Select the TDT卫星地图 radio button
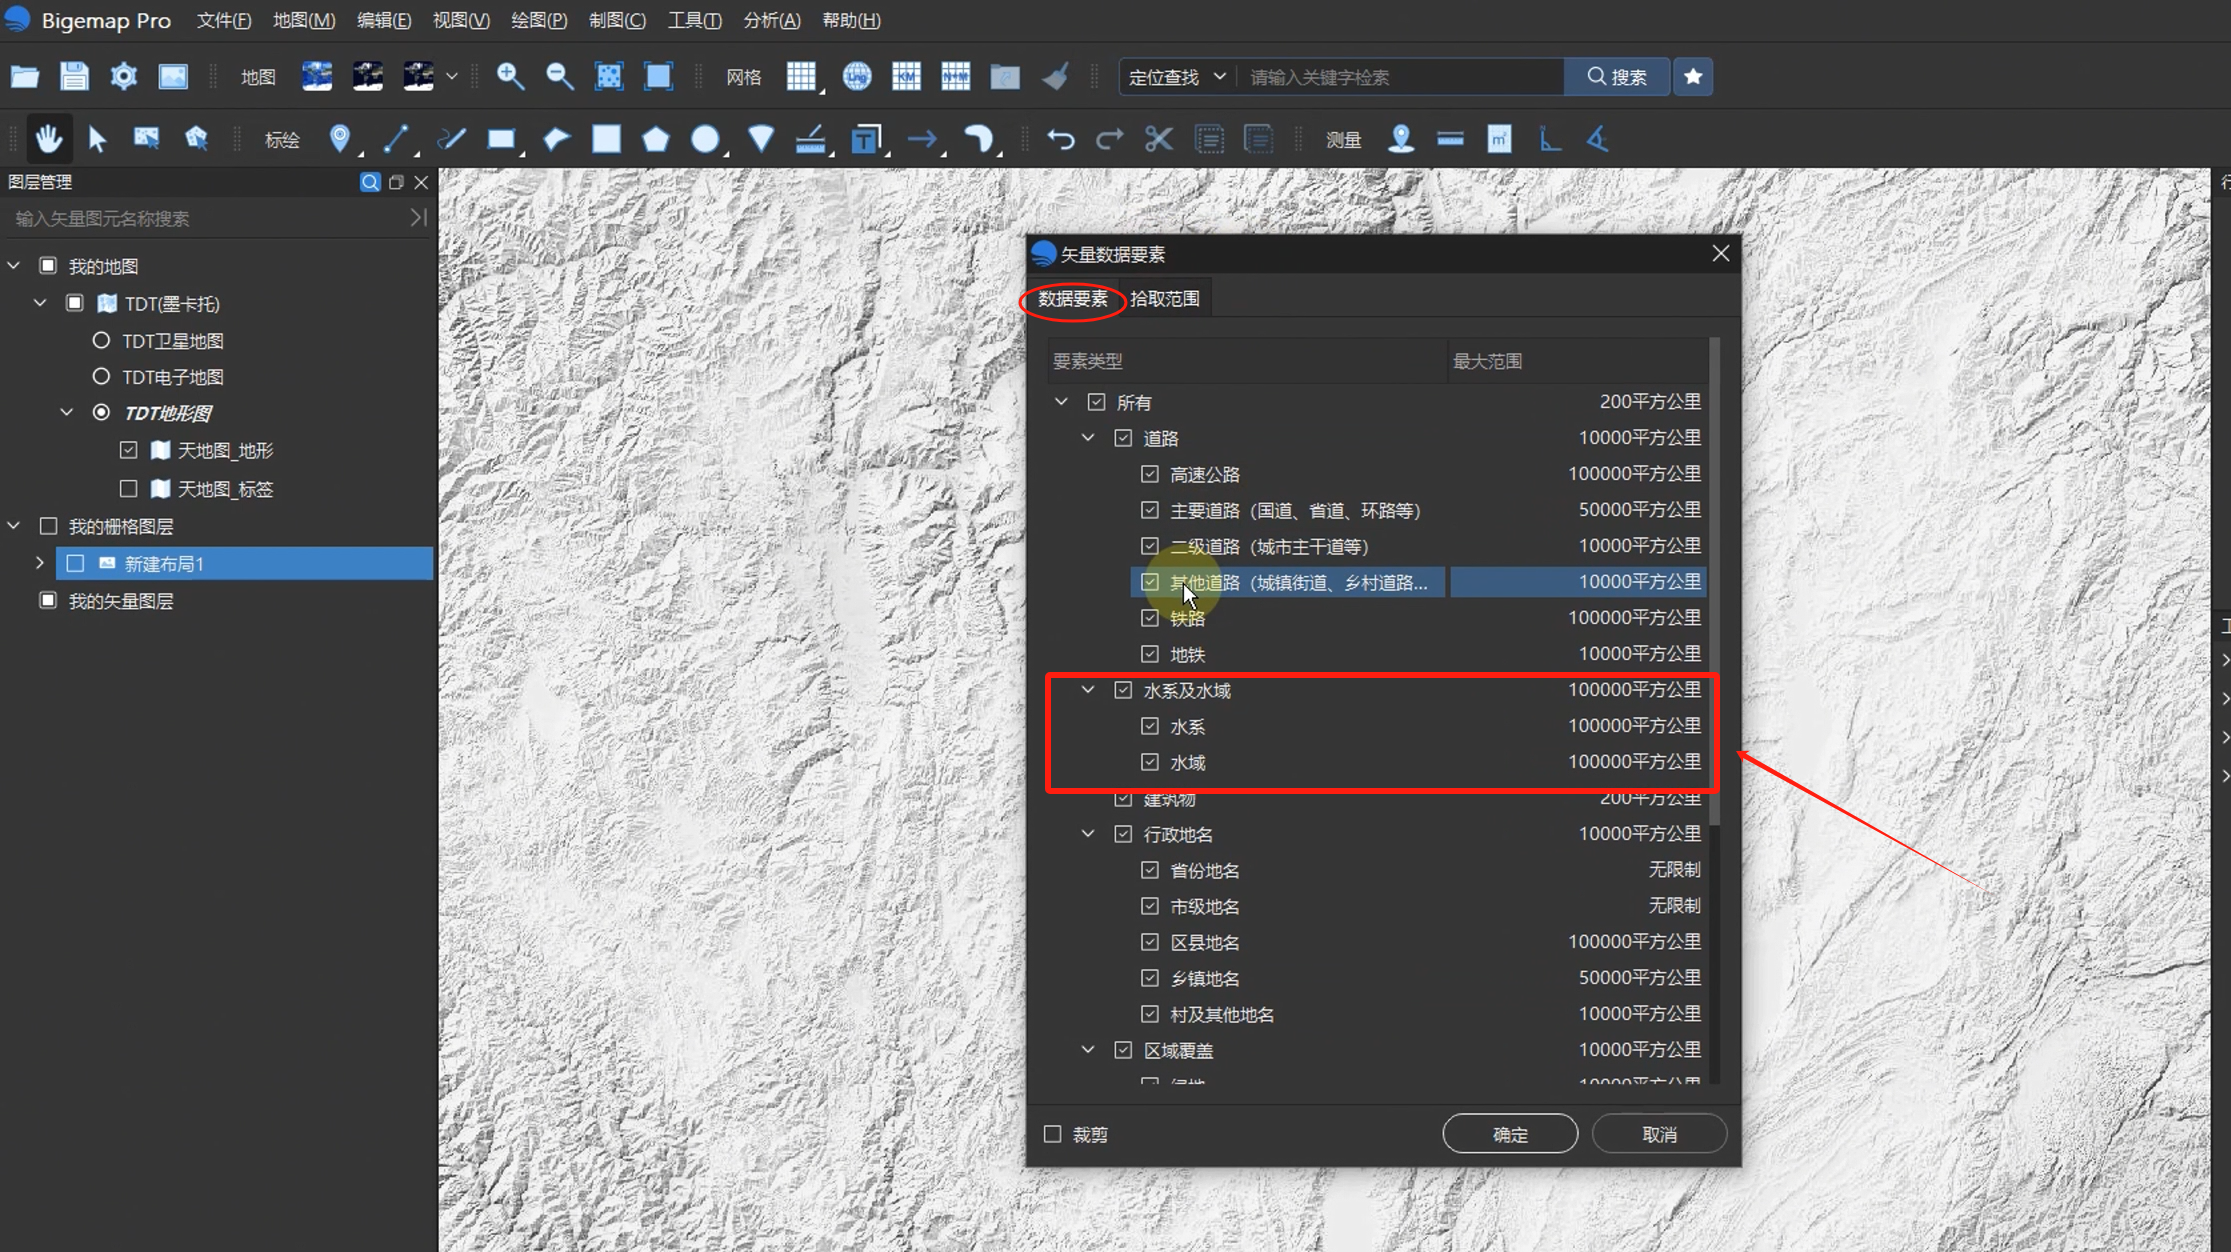2231x1252 pixels. [x=101, y=341]
